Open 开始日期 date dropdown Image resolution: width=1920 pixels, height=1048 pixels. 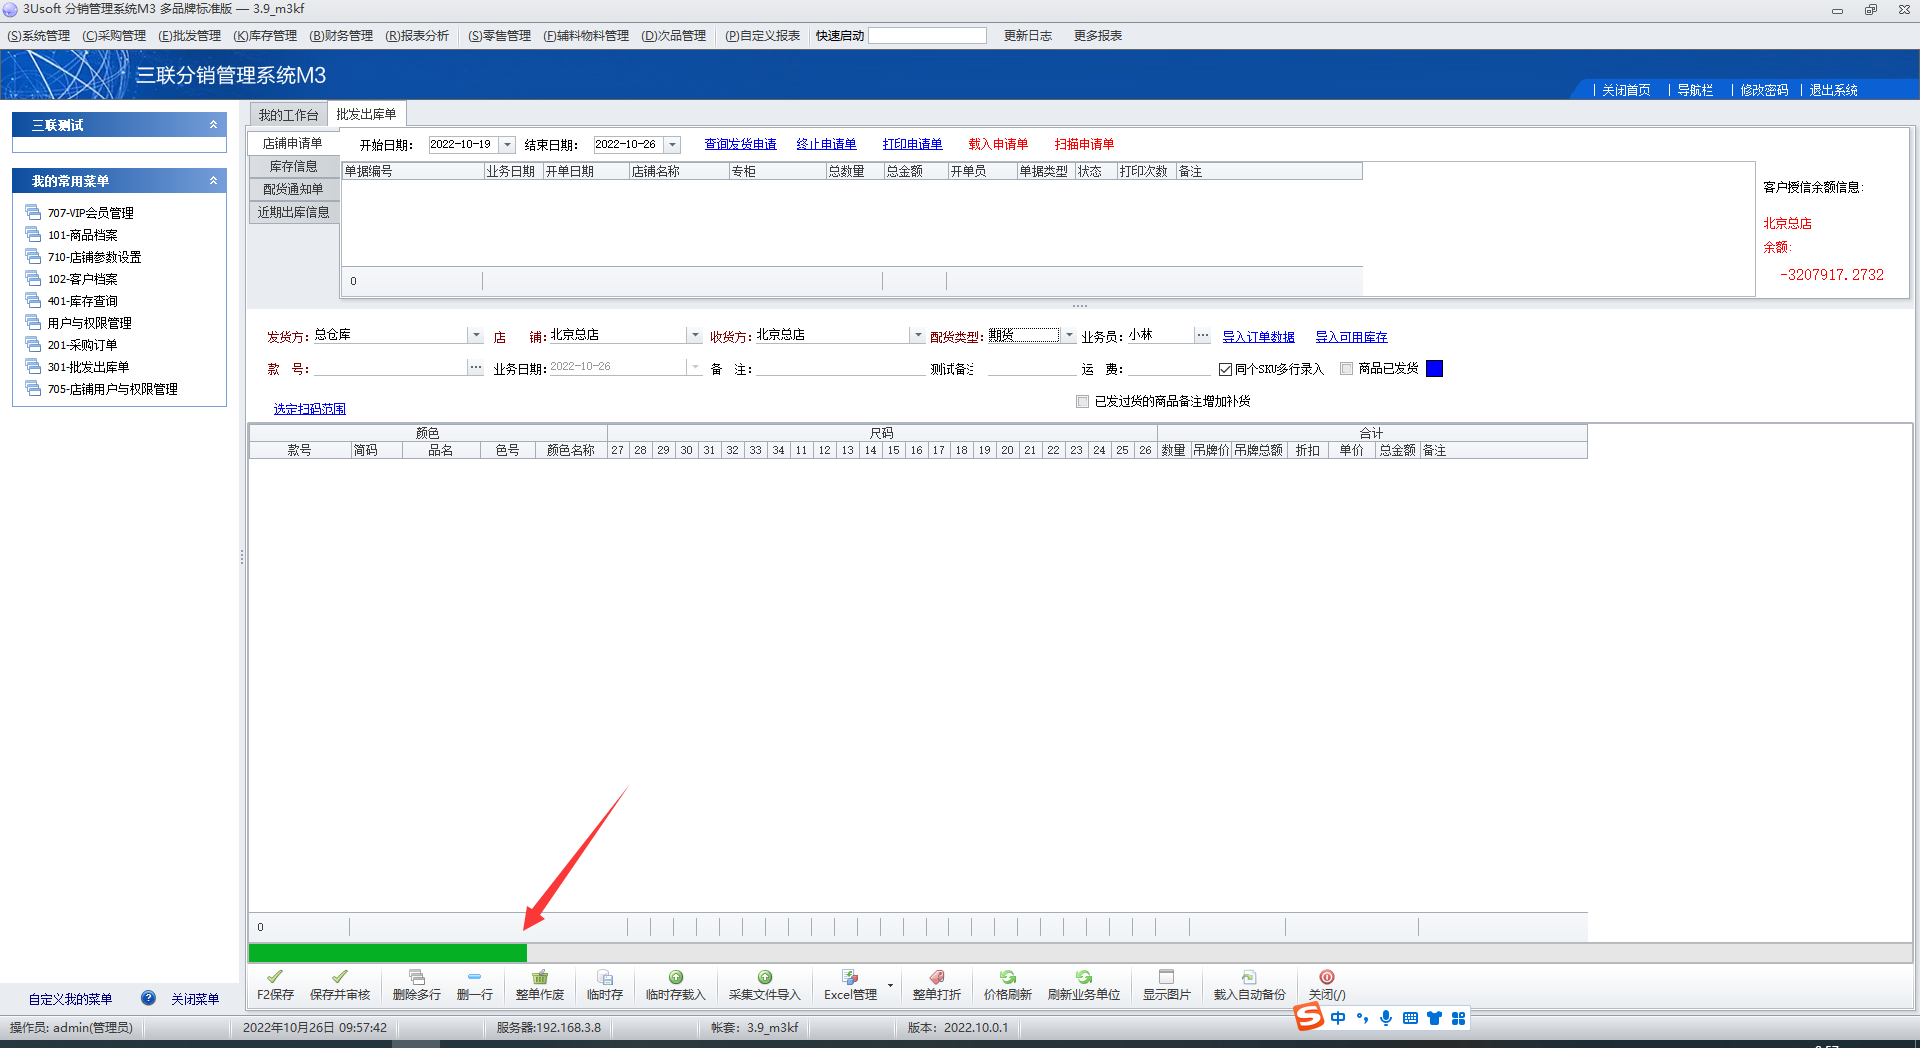(508, 145)
